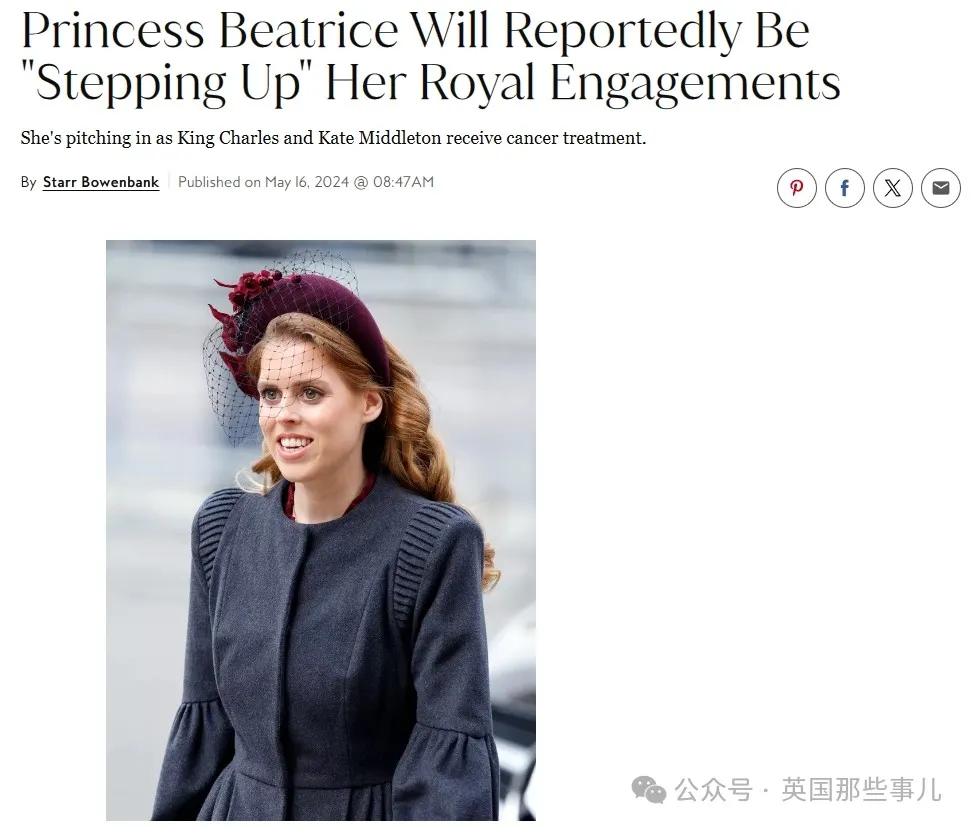Viewport: 972px width, 828px height.
Task: Open the Princess Beatrice photo
Action: pos(320,530)
